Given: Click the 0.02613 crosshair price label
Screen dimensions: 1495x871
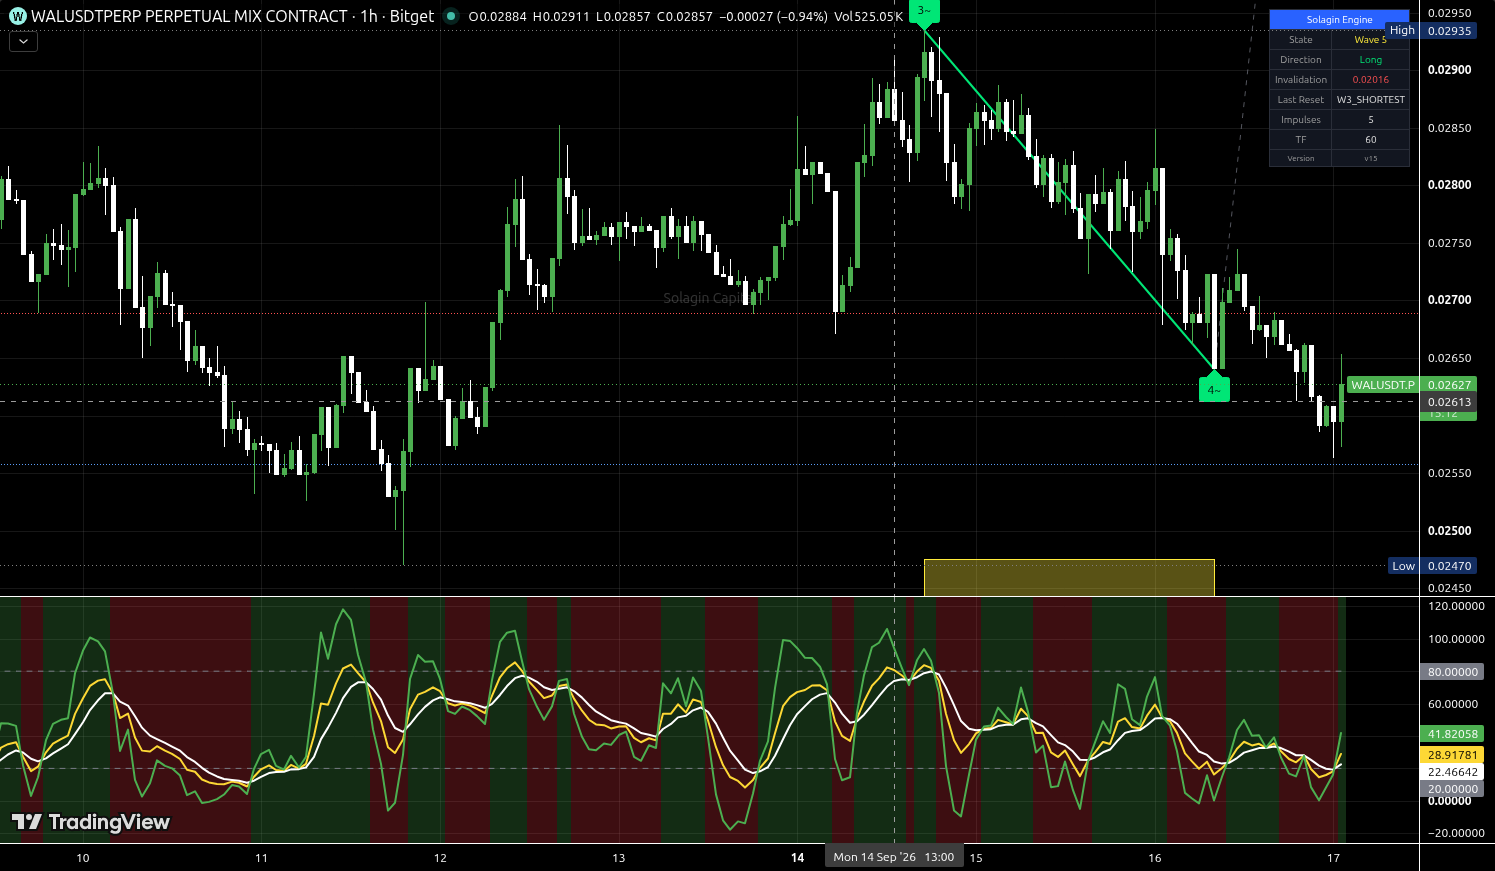Looking at the screenshot, I should tap(1449, 402).
